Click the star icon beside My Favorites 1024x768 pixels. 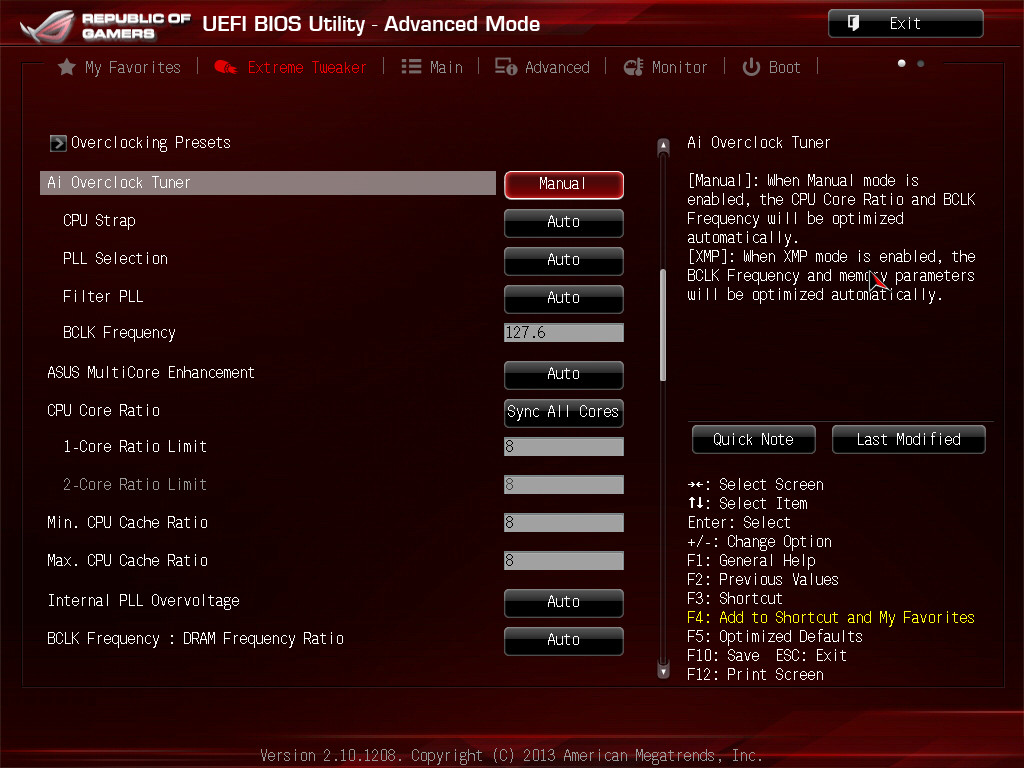point(67,67)
